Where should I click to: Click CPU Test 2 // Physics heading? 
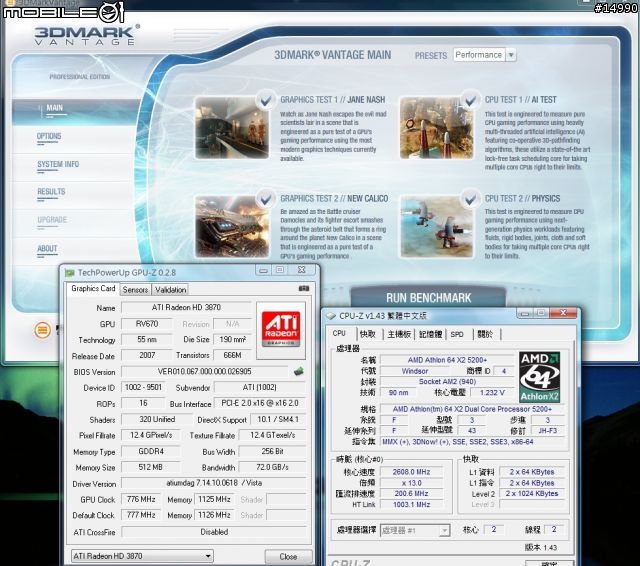(x=522, y=199)
